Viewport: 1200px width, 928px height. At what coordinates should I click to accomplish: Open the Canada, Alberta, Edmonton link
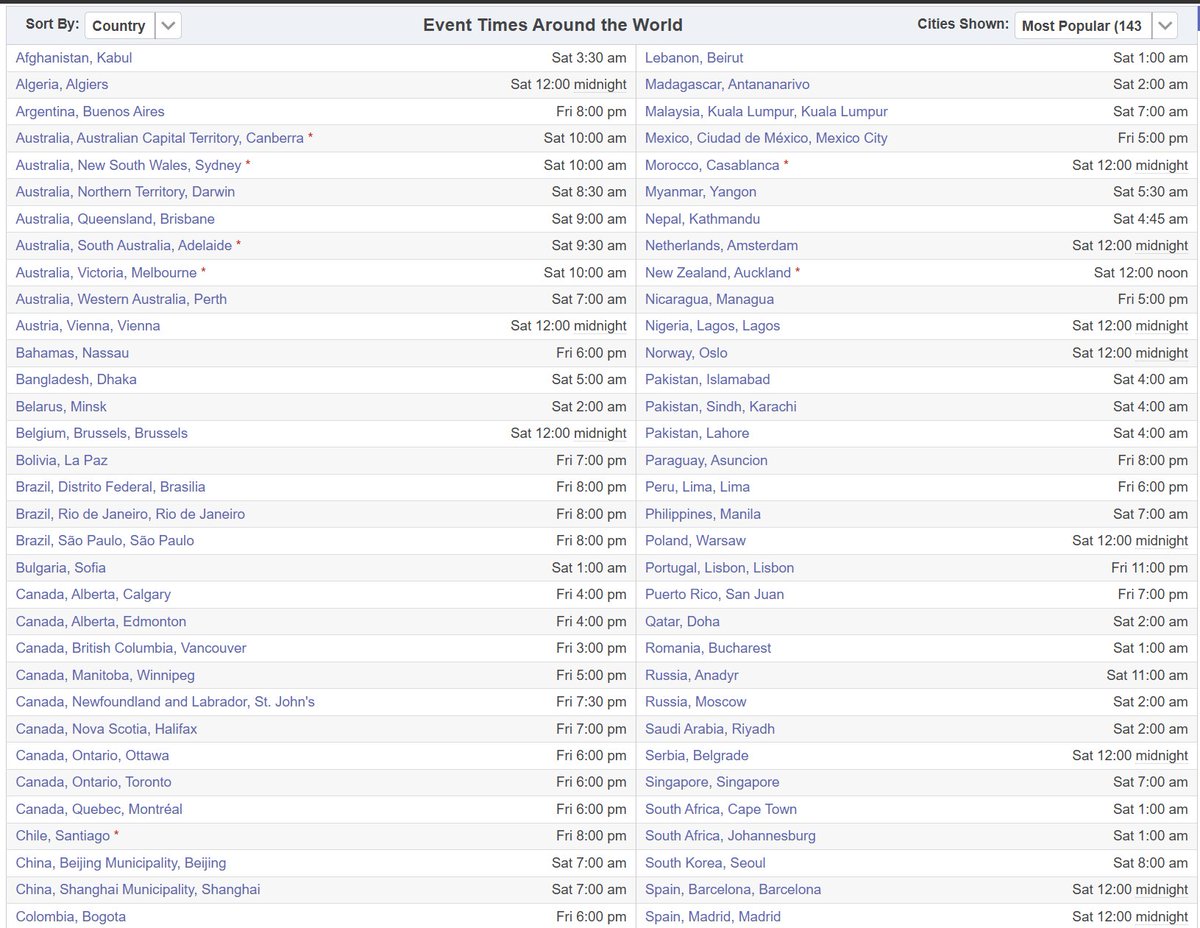(101, 622)
